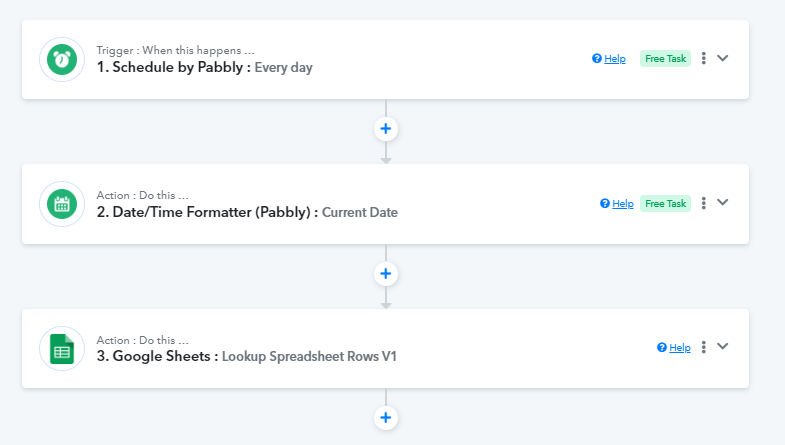Click the Schedule by Pabbly alarm clock icon
785x445 pixels.
[62, 60]
